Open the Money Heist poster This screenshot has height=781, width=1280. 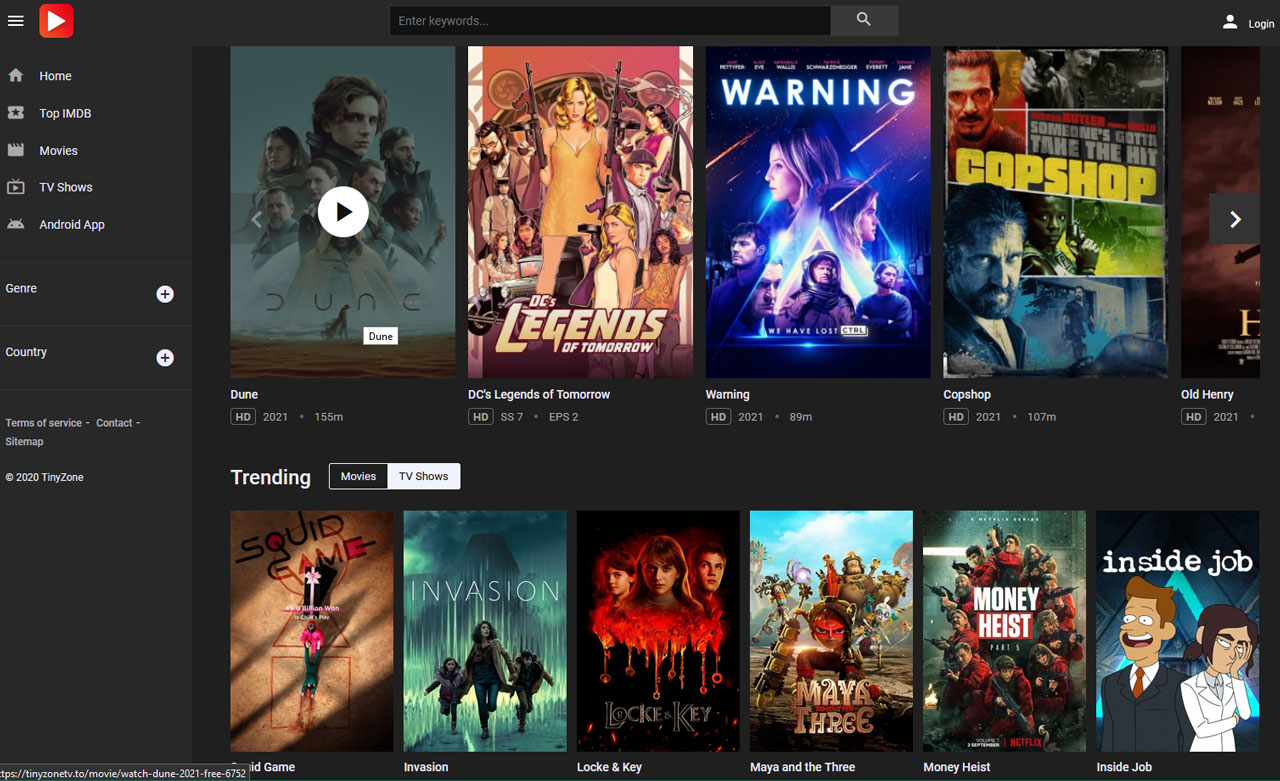coord(1004,631)
